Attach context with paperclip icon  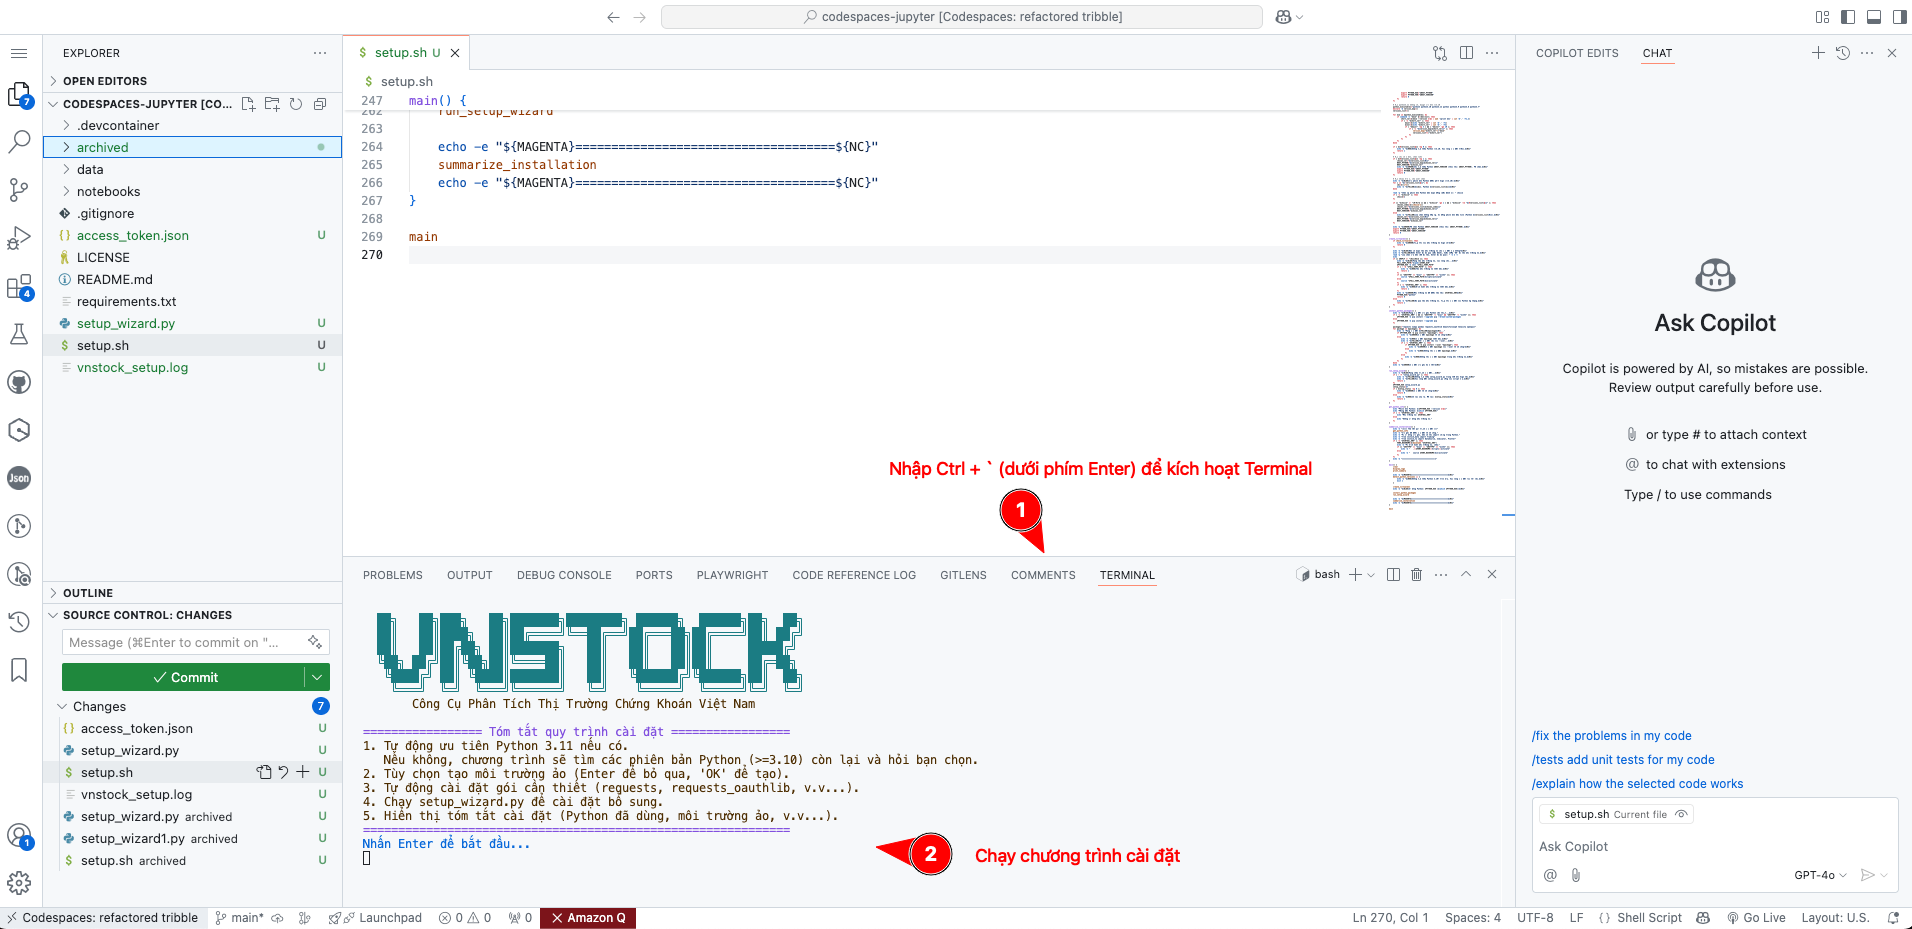(1576, 875)
